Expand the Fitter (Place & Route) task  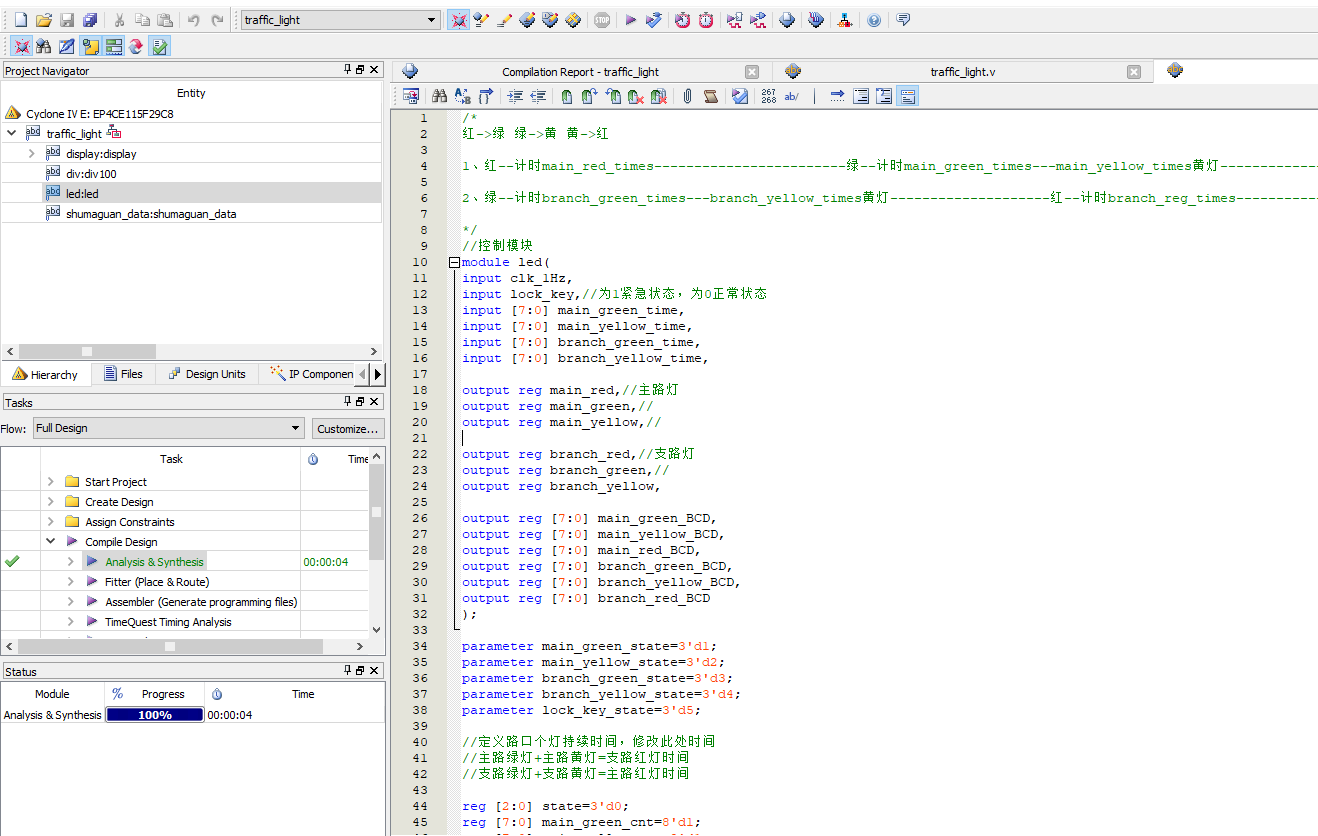(x=70, y=582)
